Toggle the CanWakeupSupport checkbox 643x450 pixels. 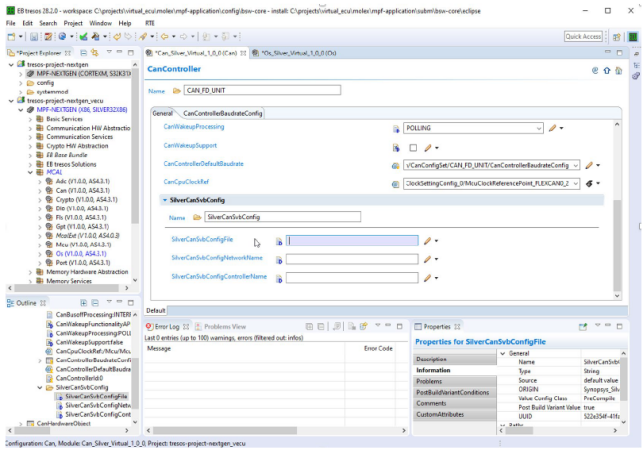click(413, 148)
